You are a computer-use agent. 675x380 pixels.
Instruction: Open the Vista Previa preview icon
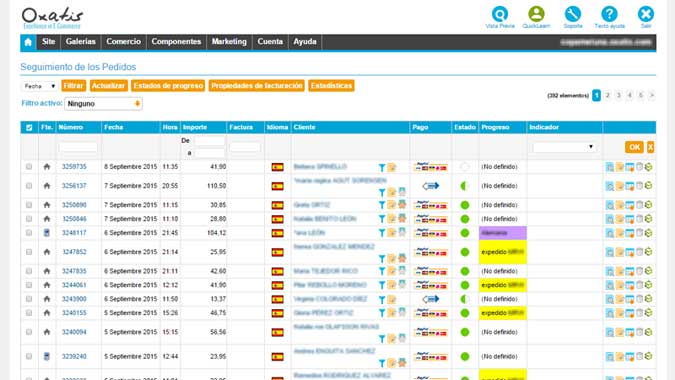coord(499,14)
